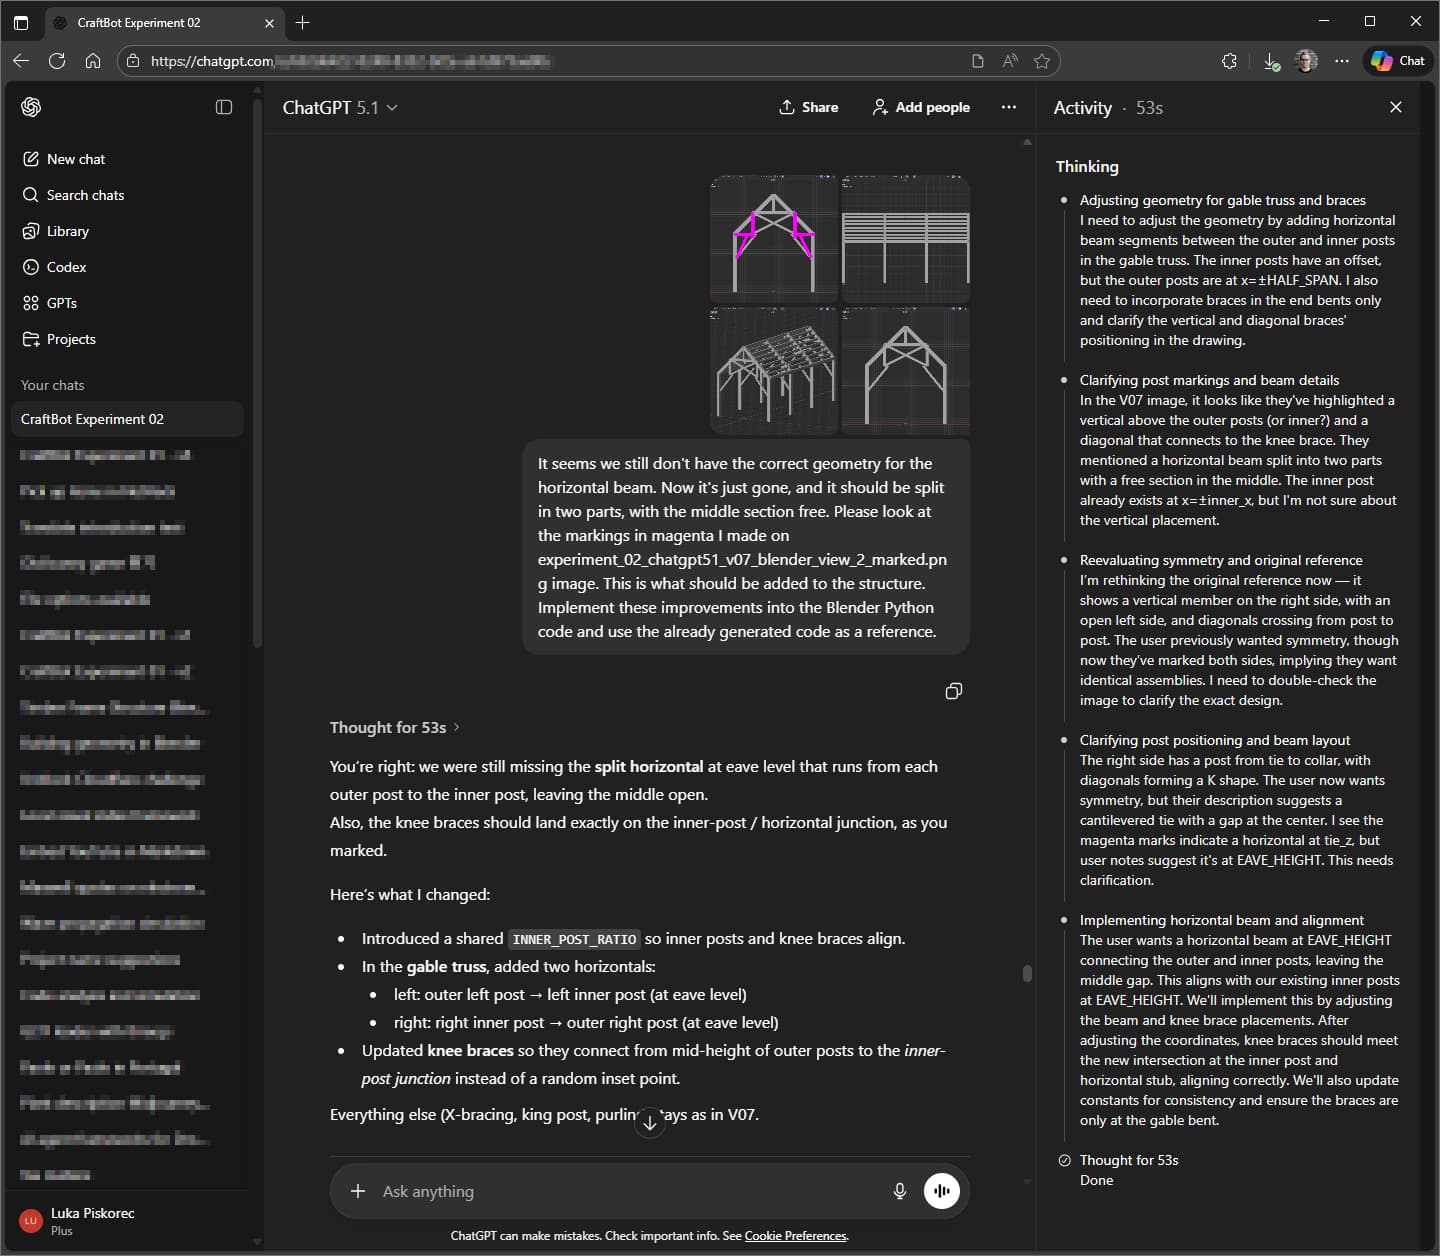The image size is (1440, 1256).
Task: Open the GPTs page
Action: click(x=61, y=303)
